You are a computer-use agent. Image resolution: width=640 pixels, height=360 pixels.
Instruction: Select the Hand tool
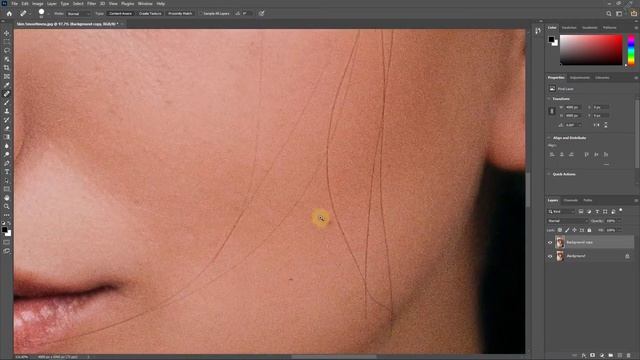coord(7,198)
